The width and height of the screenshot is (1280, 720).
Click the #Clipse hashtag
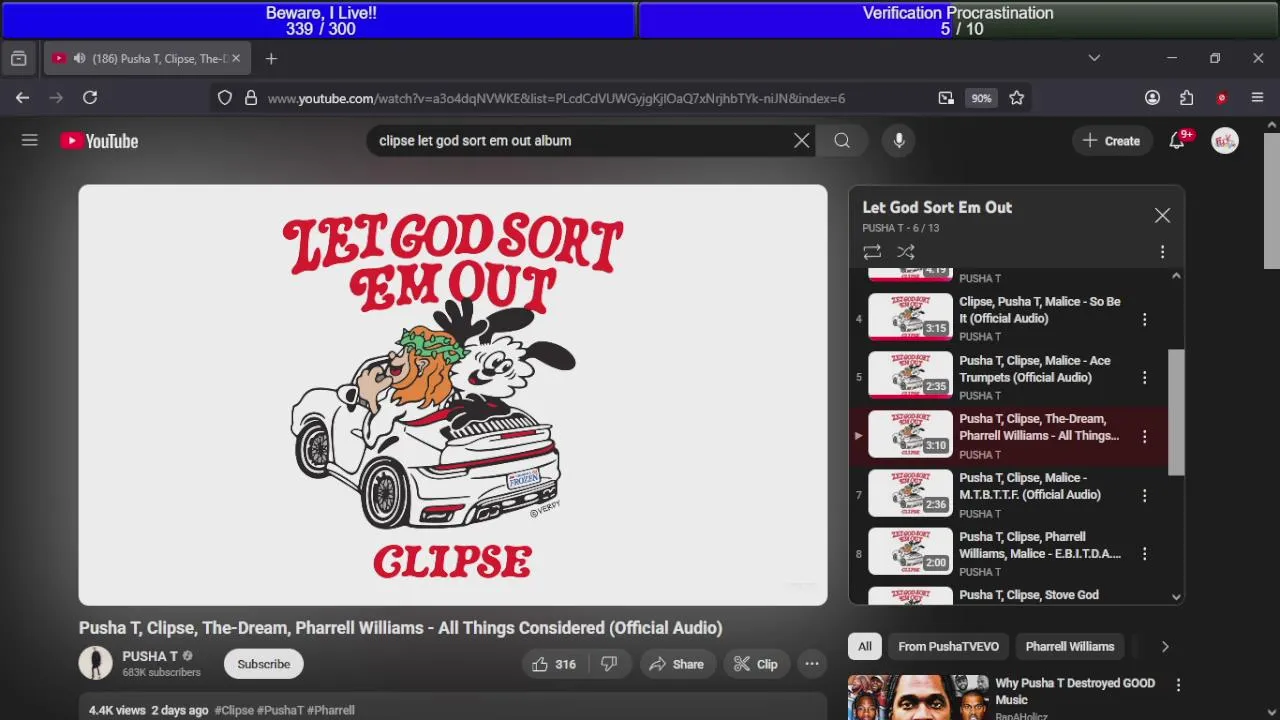click(234, 711)
